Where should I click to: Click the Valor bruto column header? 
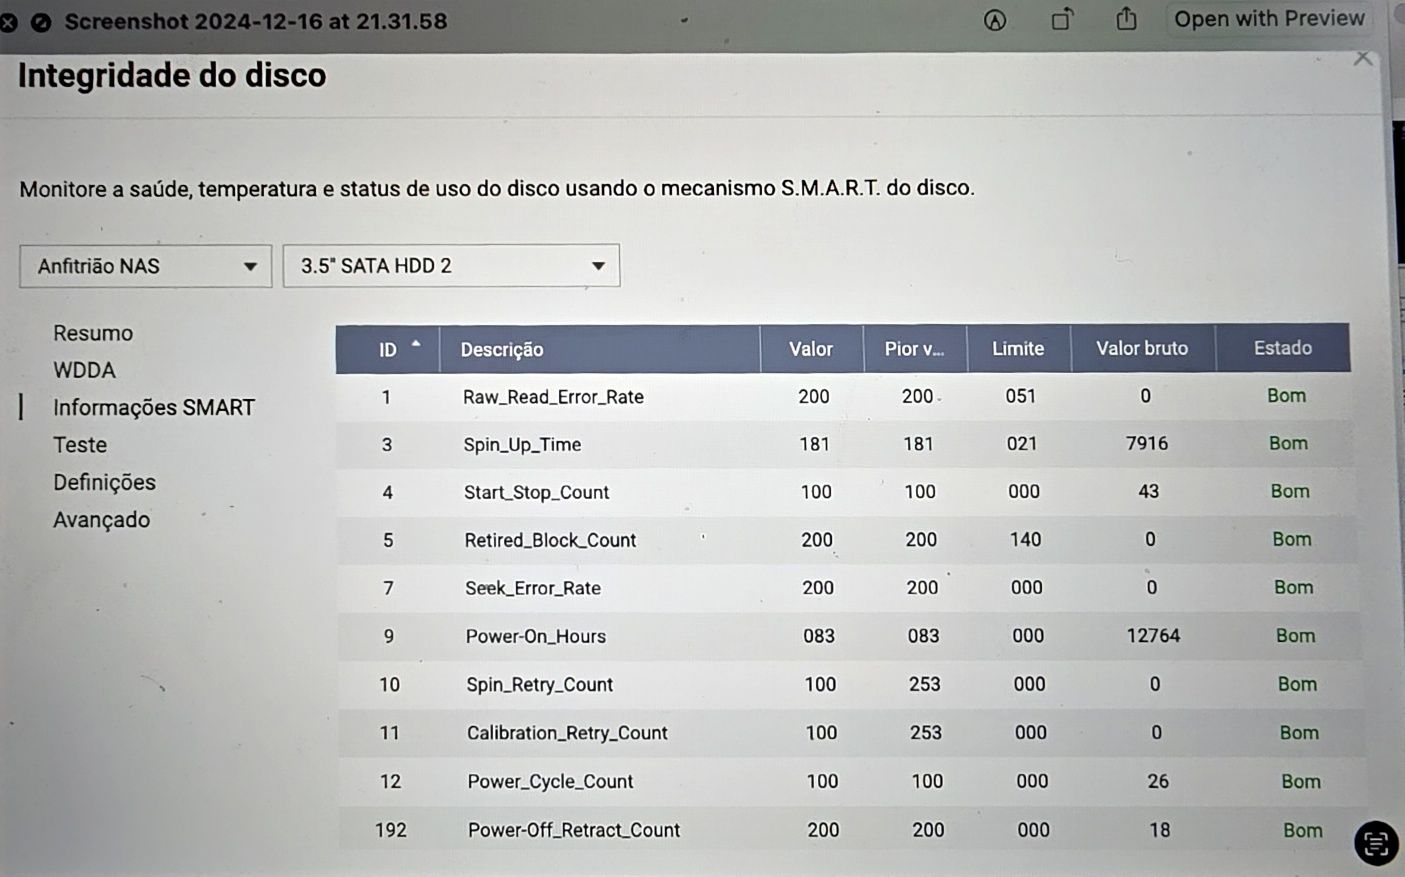1143,348
